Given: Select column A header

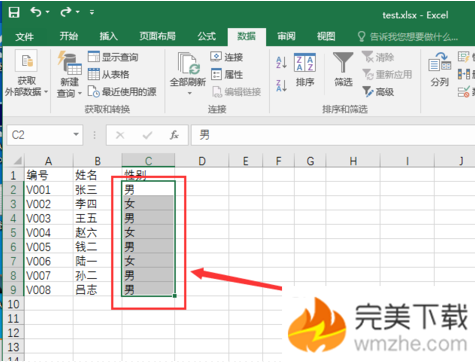Looking at the screenshot, I should point(49,161).
